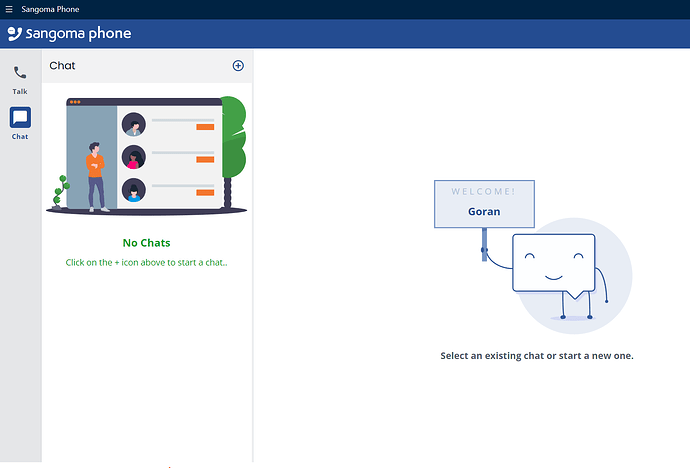Switch to the Talk tab
The image size is (690, 468).
click(20, 79)
